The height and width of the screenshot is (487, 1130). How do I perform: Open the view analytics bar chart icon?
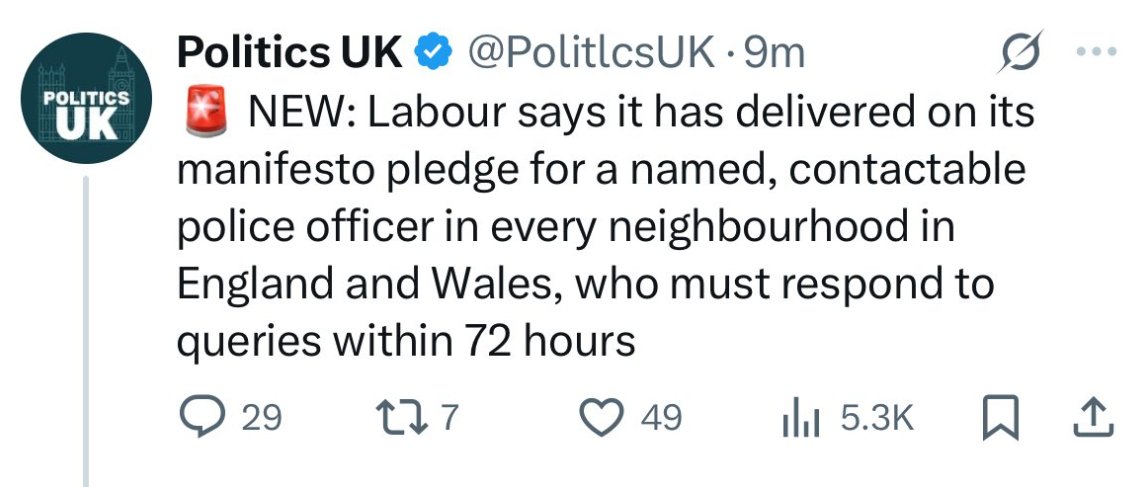point(800,418)
